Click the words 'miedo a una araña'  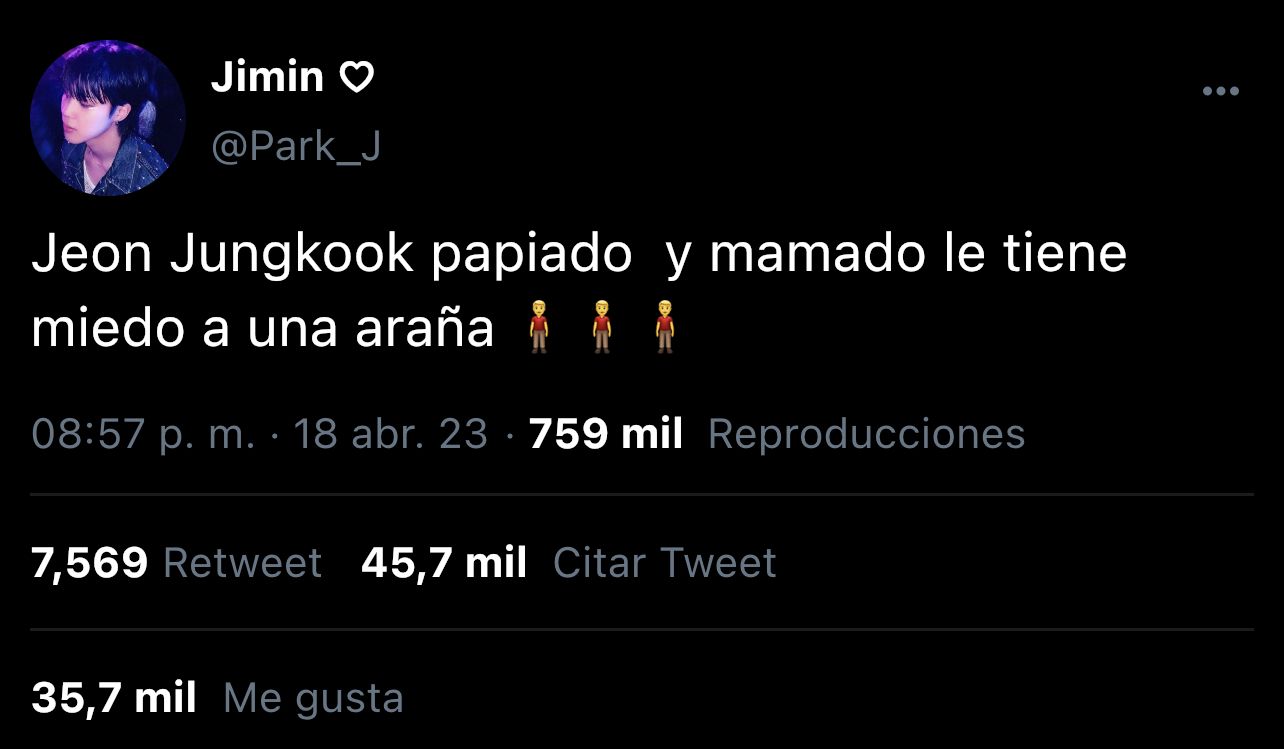point(263,328)
